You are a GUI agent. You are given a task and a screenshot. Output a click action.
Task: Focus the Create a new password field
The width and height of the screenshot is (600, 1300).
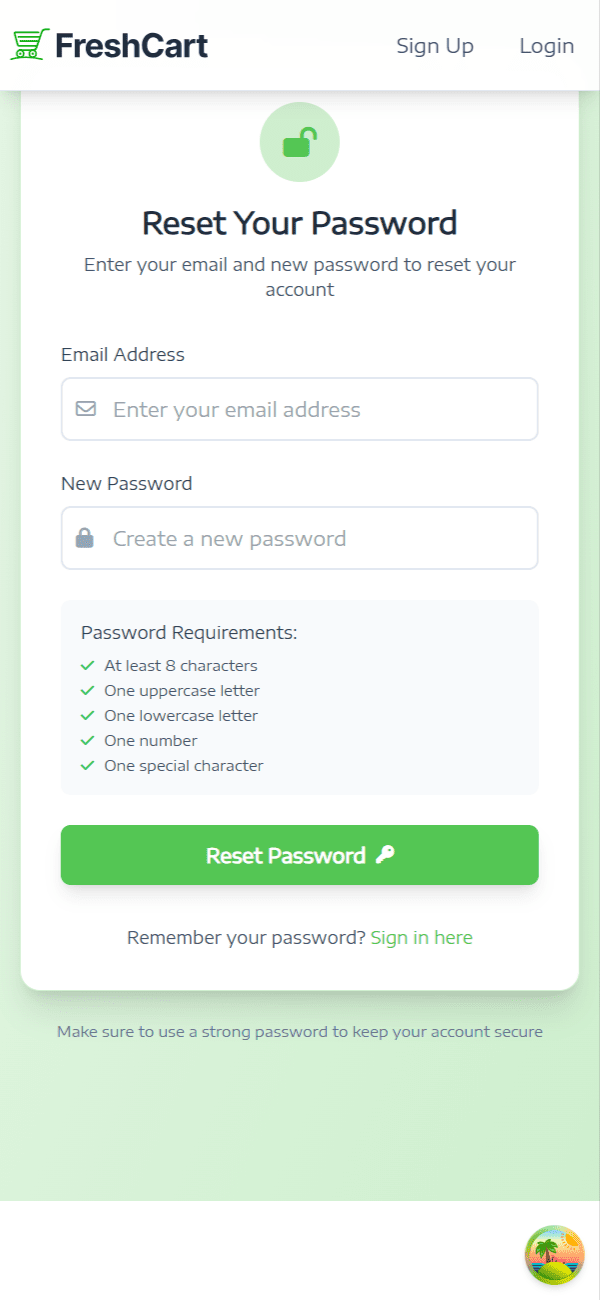(x=320, y=538)
